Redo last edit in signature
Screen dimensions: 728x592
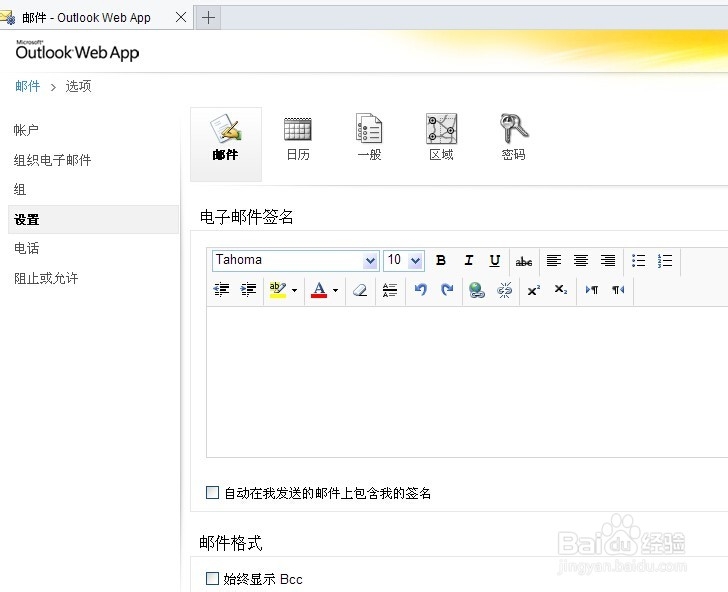447,290
